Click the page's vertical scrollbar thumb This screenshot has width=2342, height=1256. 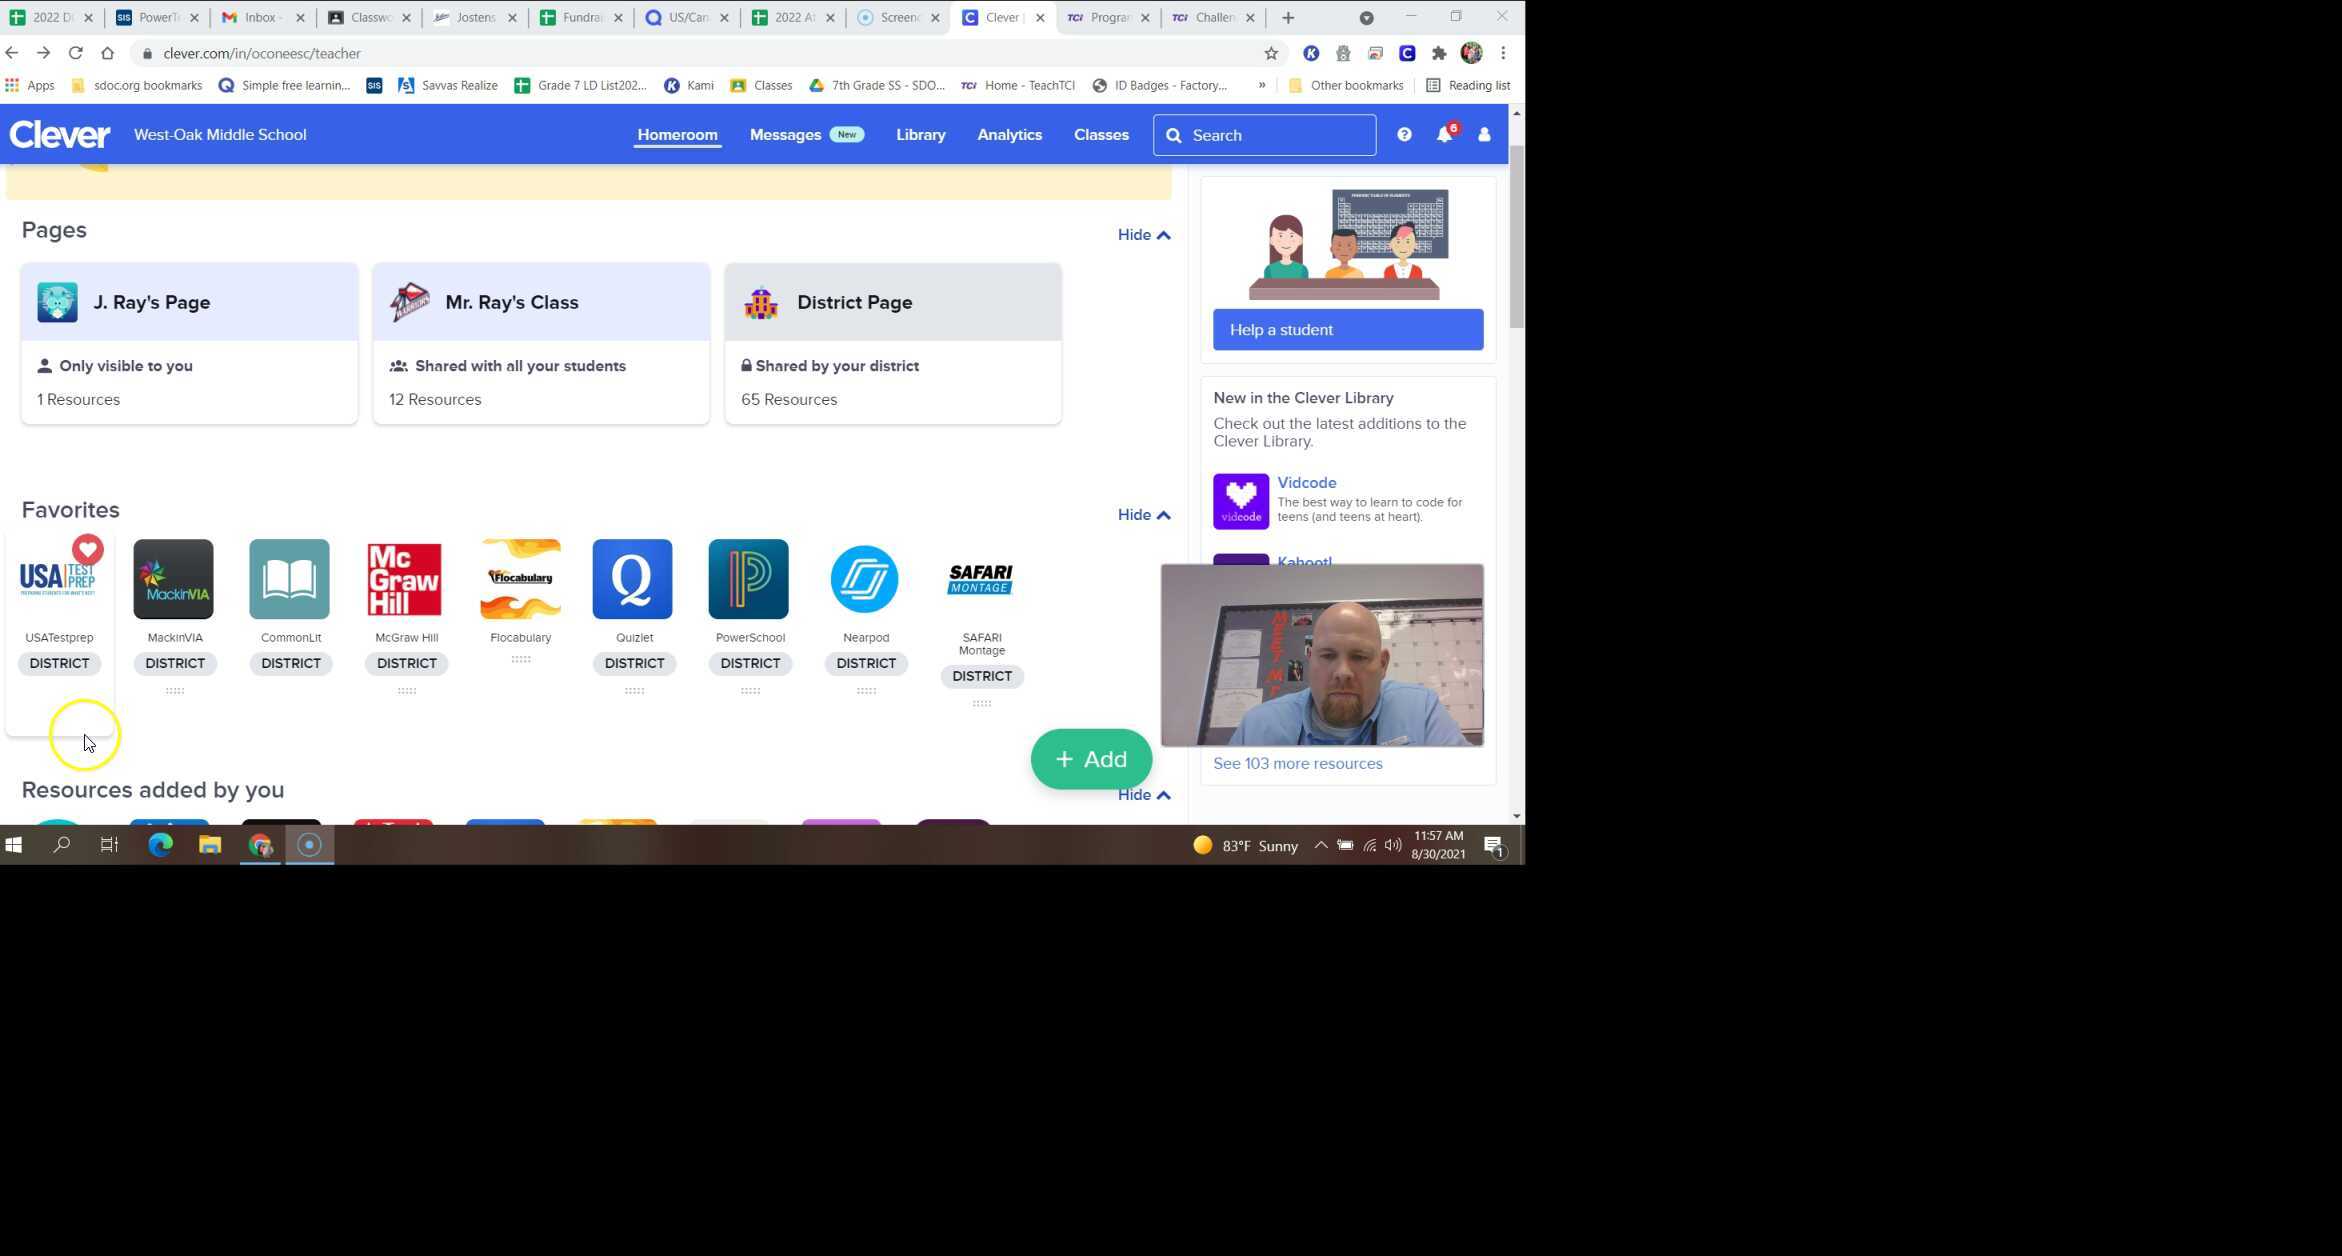pos(1516,235)
